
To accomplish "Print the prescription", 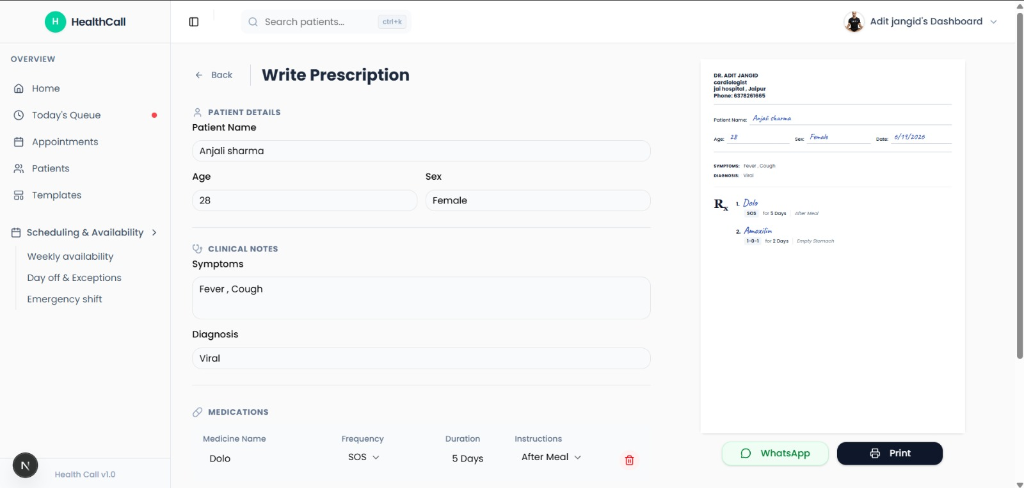I will 889,453.
